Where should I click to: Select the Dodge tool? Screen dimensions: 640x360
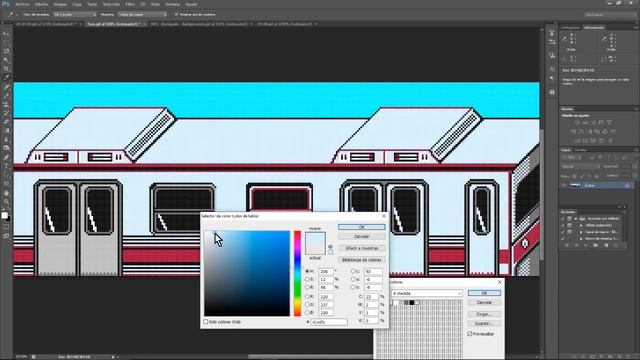tap(6, 148)
